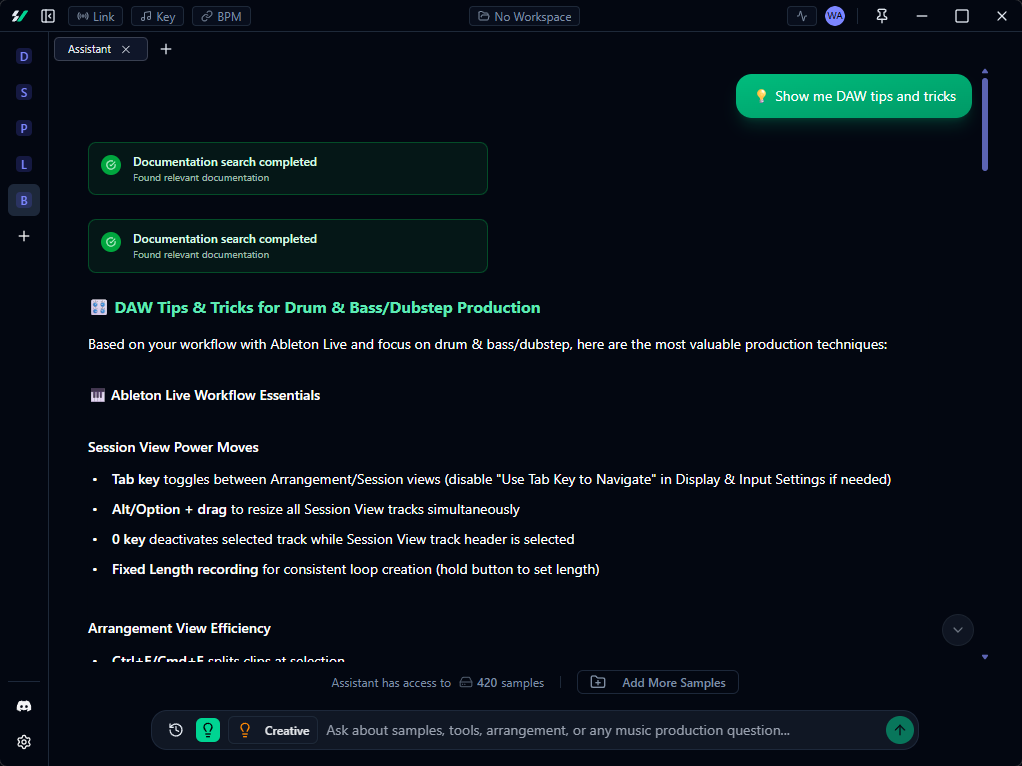Open the Key selector in the toolbar
This screenshot has height=766, width=1022.
tap(157, 15)
